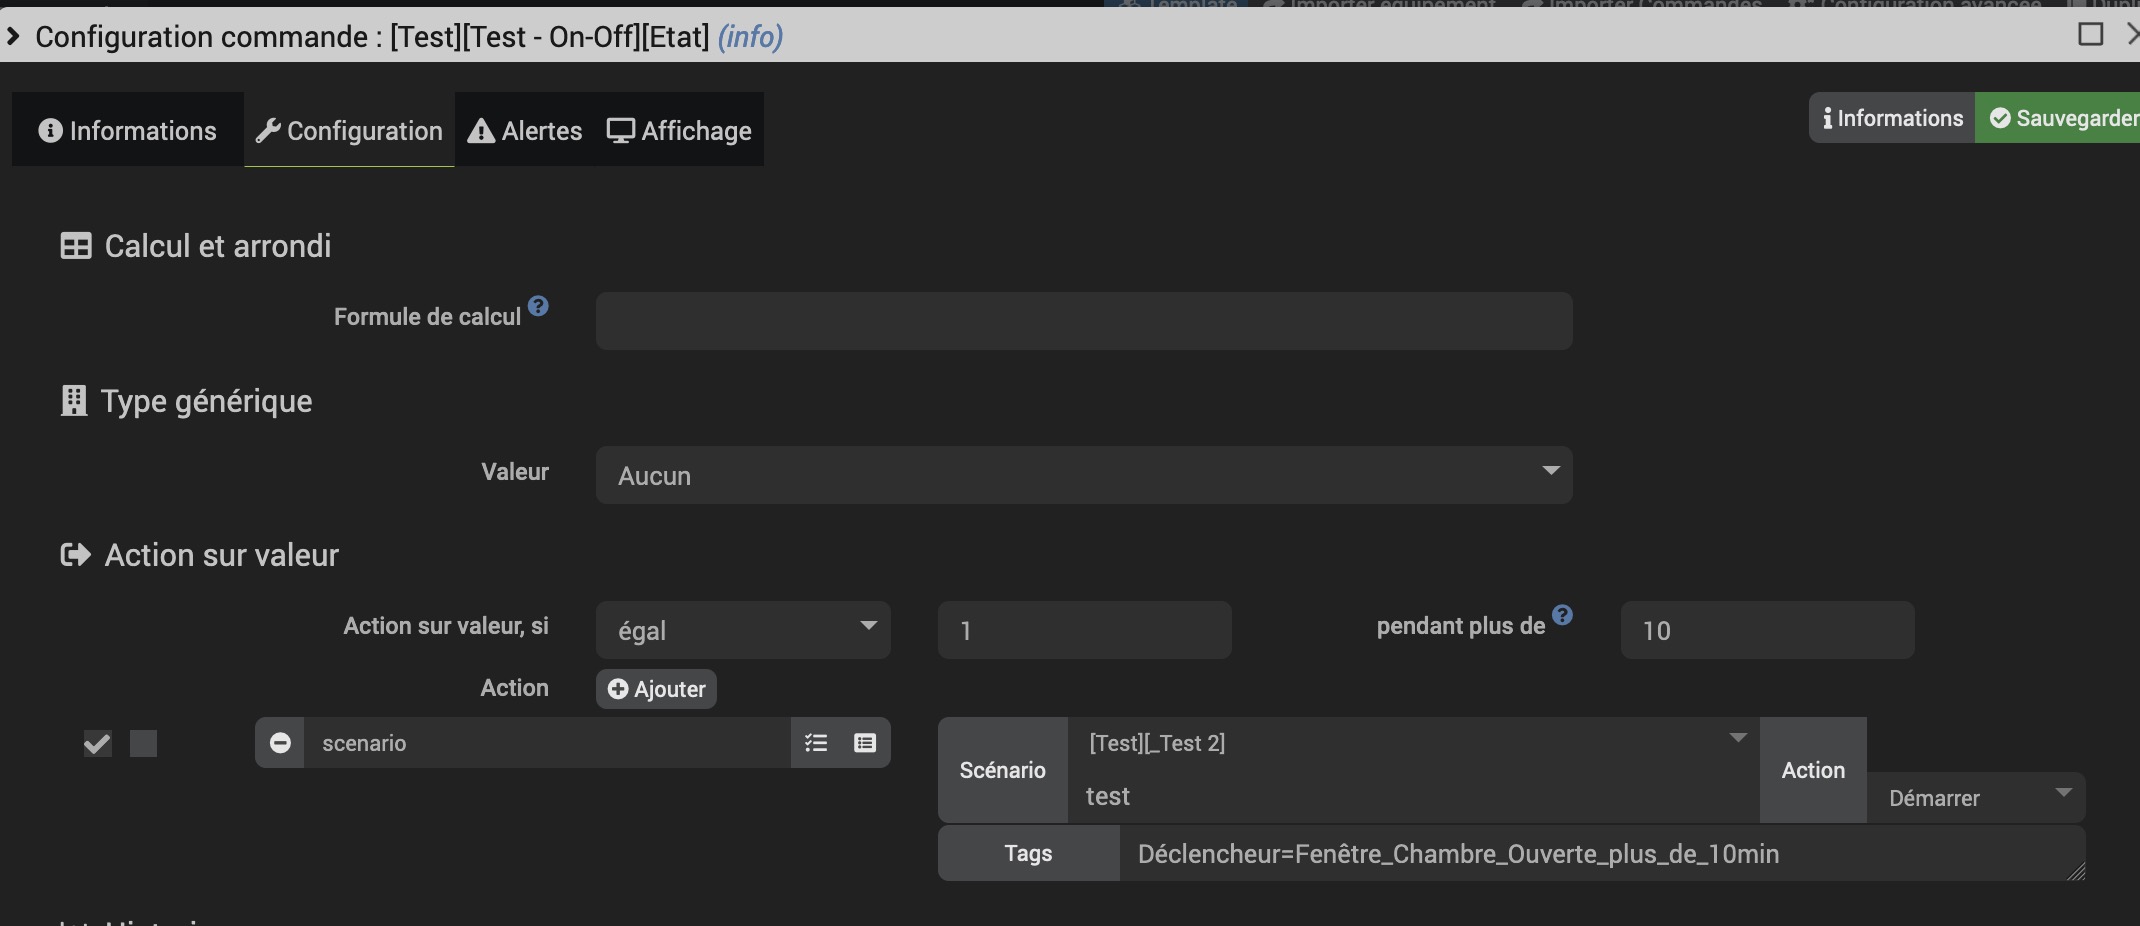Remove the scenario action with minus icon
Image resolution: width=2140 pixels, height=926 pixels.
[280, 743]
